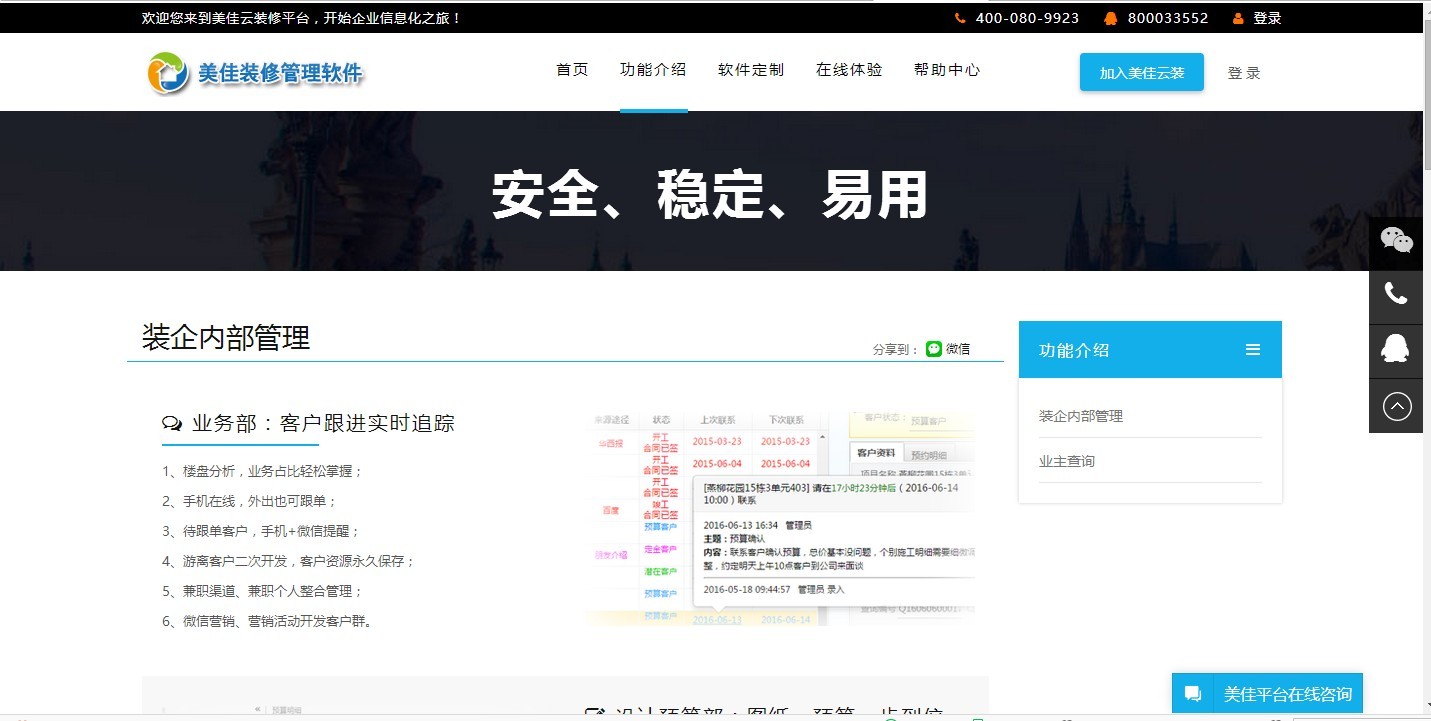
Task: Open the WeChat chat floating sidebar icon
Action: (1396, 240)
